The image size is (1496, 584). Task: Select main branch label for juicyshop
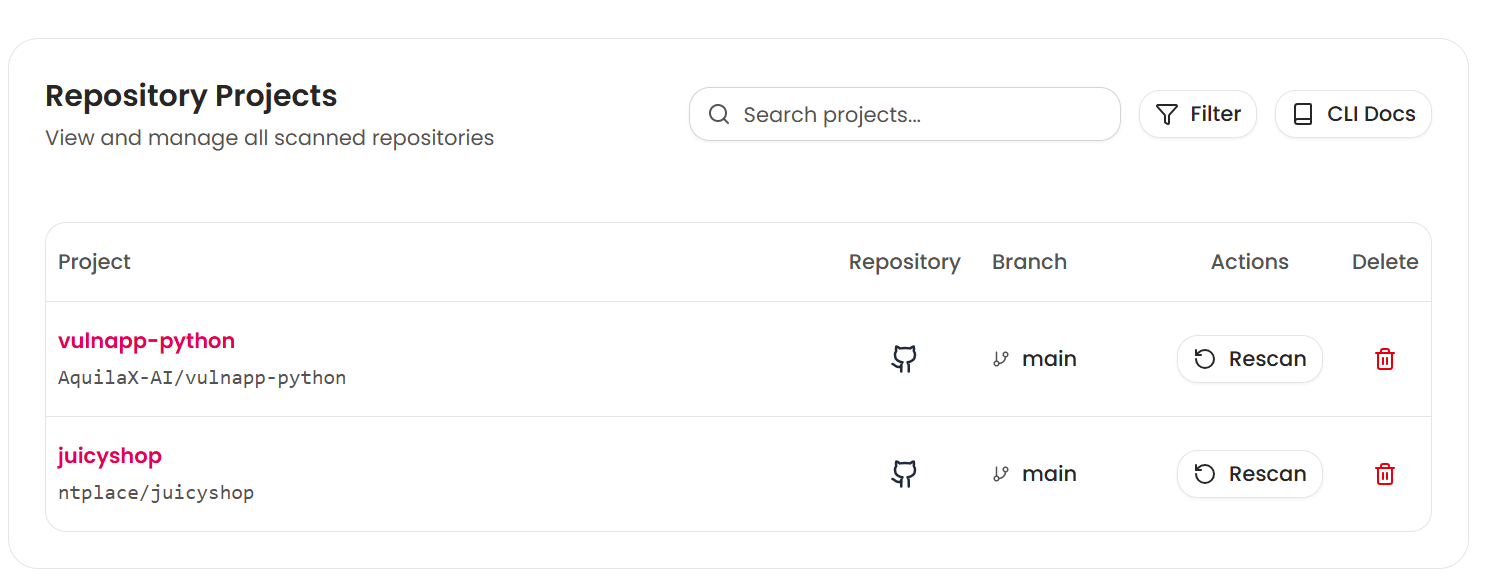point(1049,474)
